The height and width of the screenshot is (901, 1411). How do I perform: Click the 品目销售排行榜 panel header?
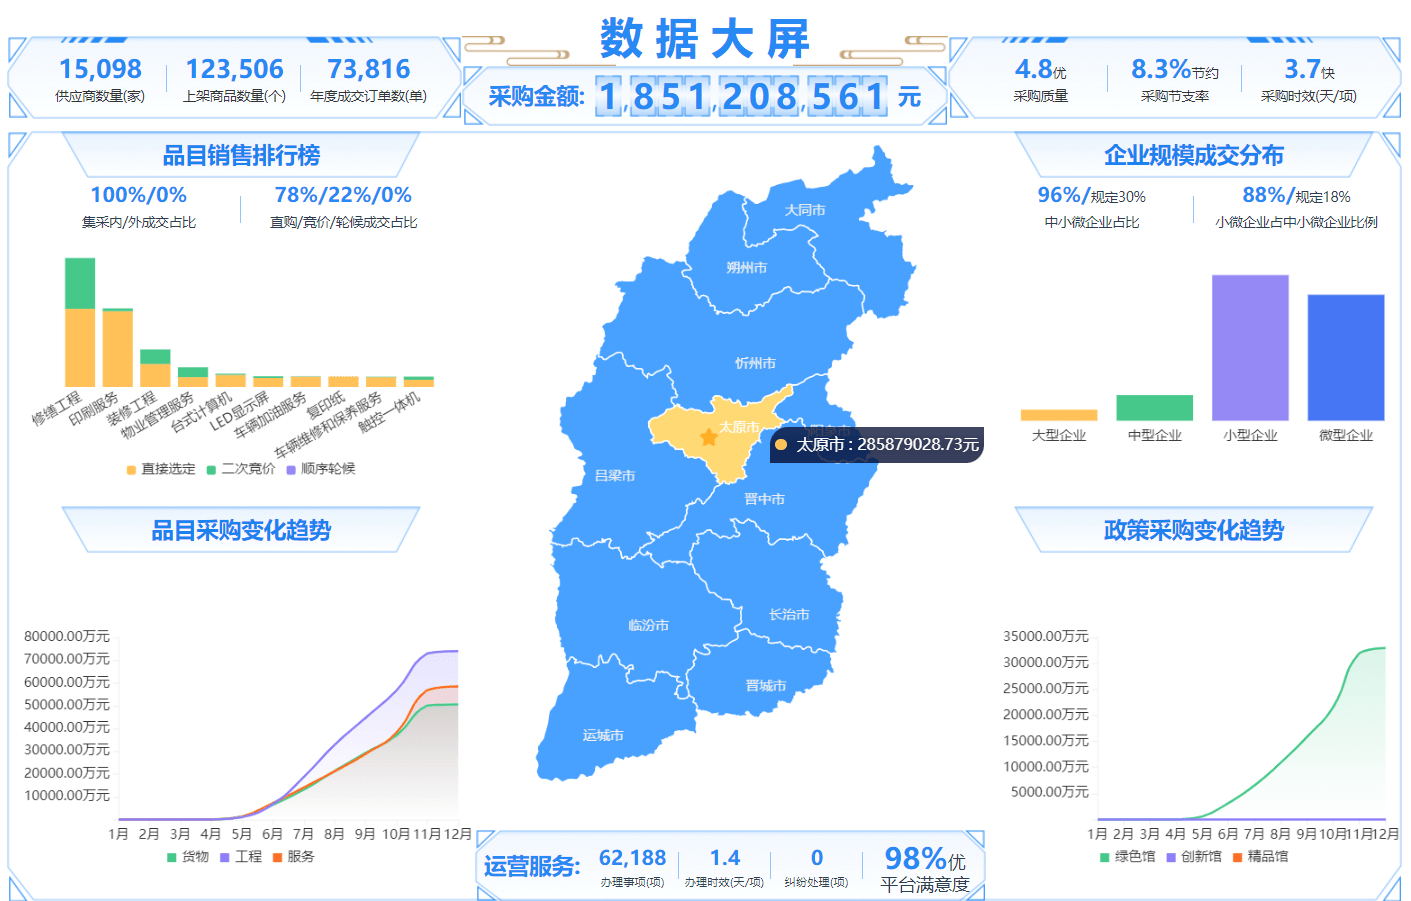point(241,155)
